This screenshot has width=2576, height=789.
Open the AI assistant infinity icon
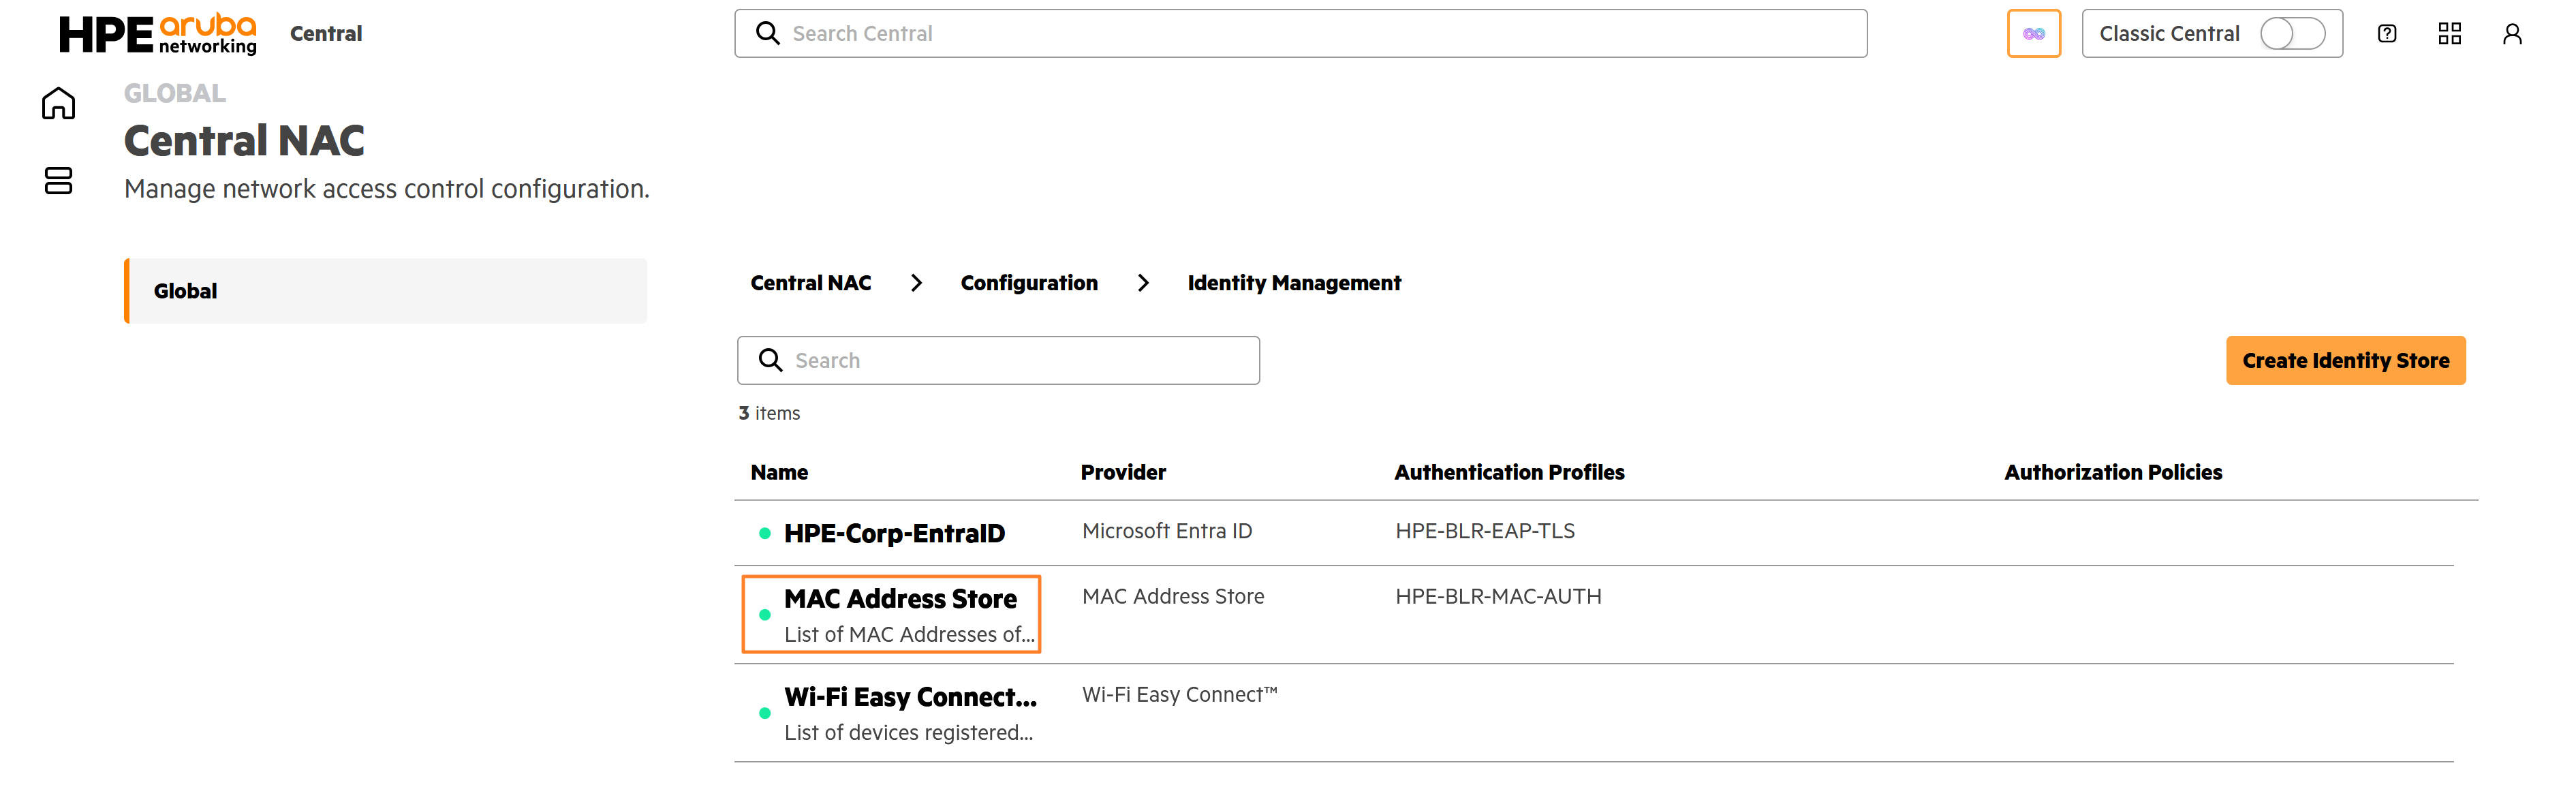(2033, 34)
